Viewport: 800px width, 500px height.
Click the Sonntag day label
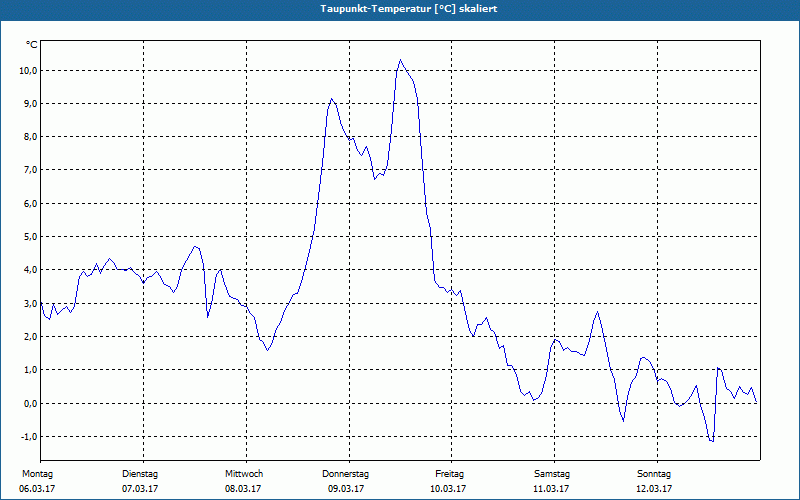click(x=654, y=474)
